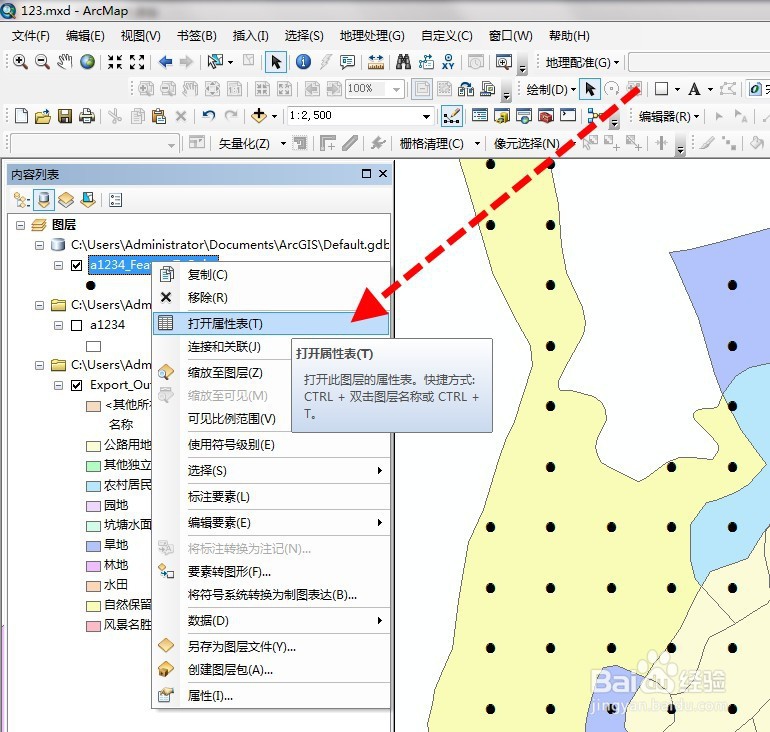Image resolution: width=770 pixels, height=732 pixels.
Task: Undo the last action
Action: (x=209, y=116)
